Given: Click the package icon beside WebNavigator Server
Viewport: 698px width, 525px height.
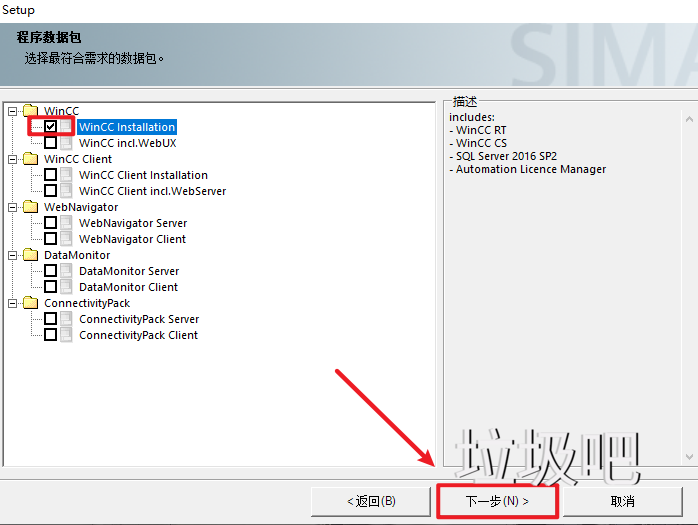Looking at the screenshot, I should (x=66, y=223).
